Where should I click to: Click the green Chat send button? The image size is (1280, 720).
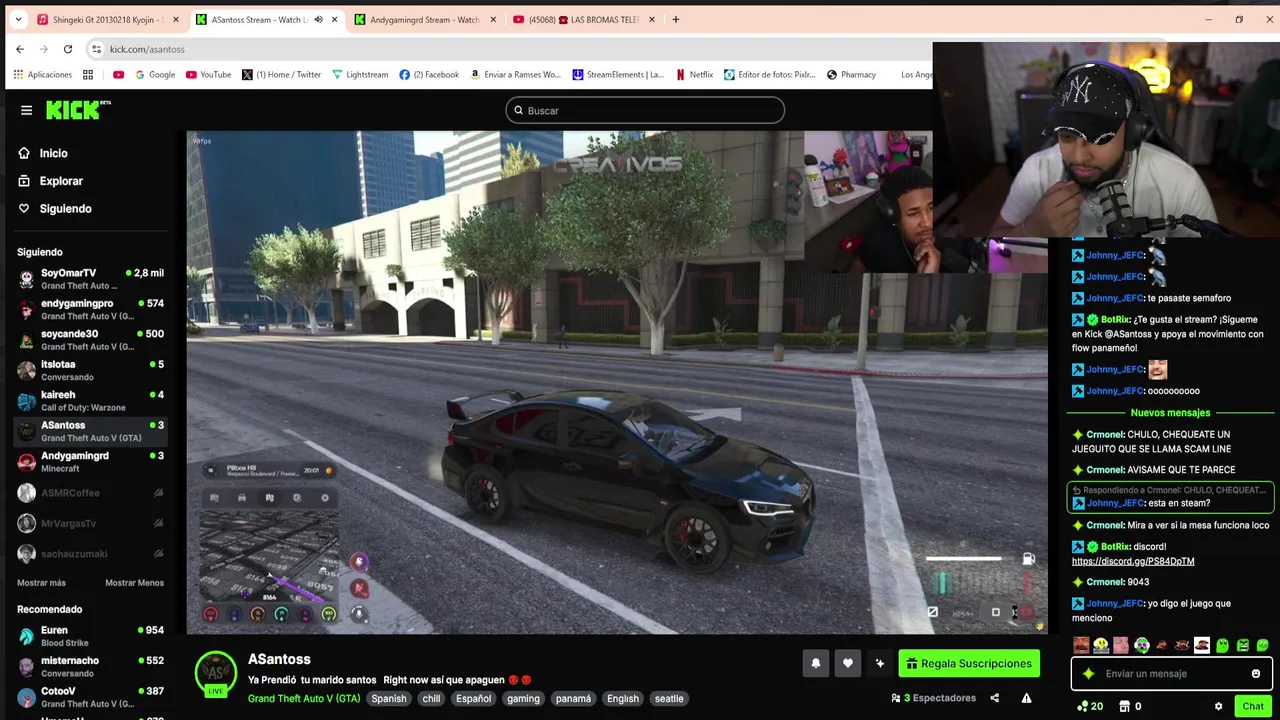pyautogui.click(x=1253, y=706)
